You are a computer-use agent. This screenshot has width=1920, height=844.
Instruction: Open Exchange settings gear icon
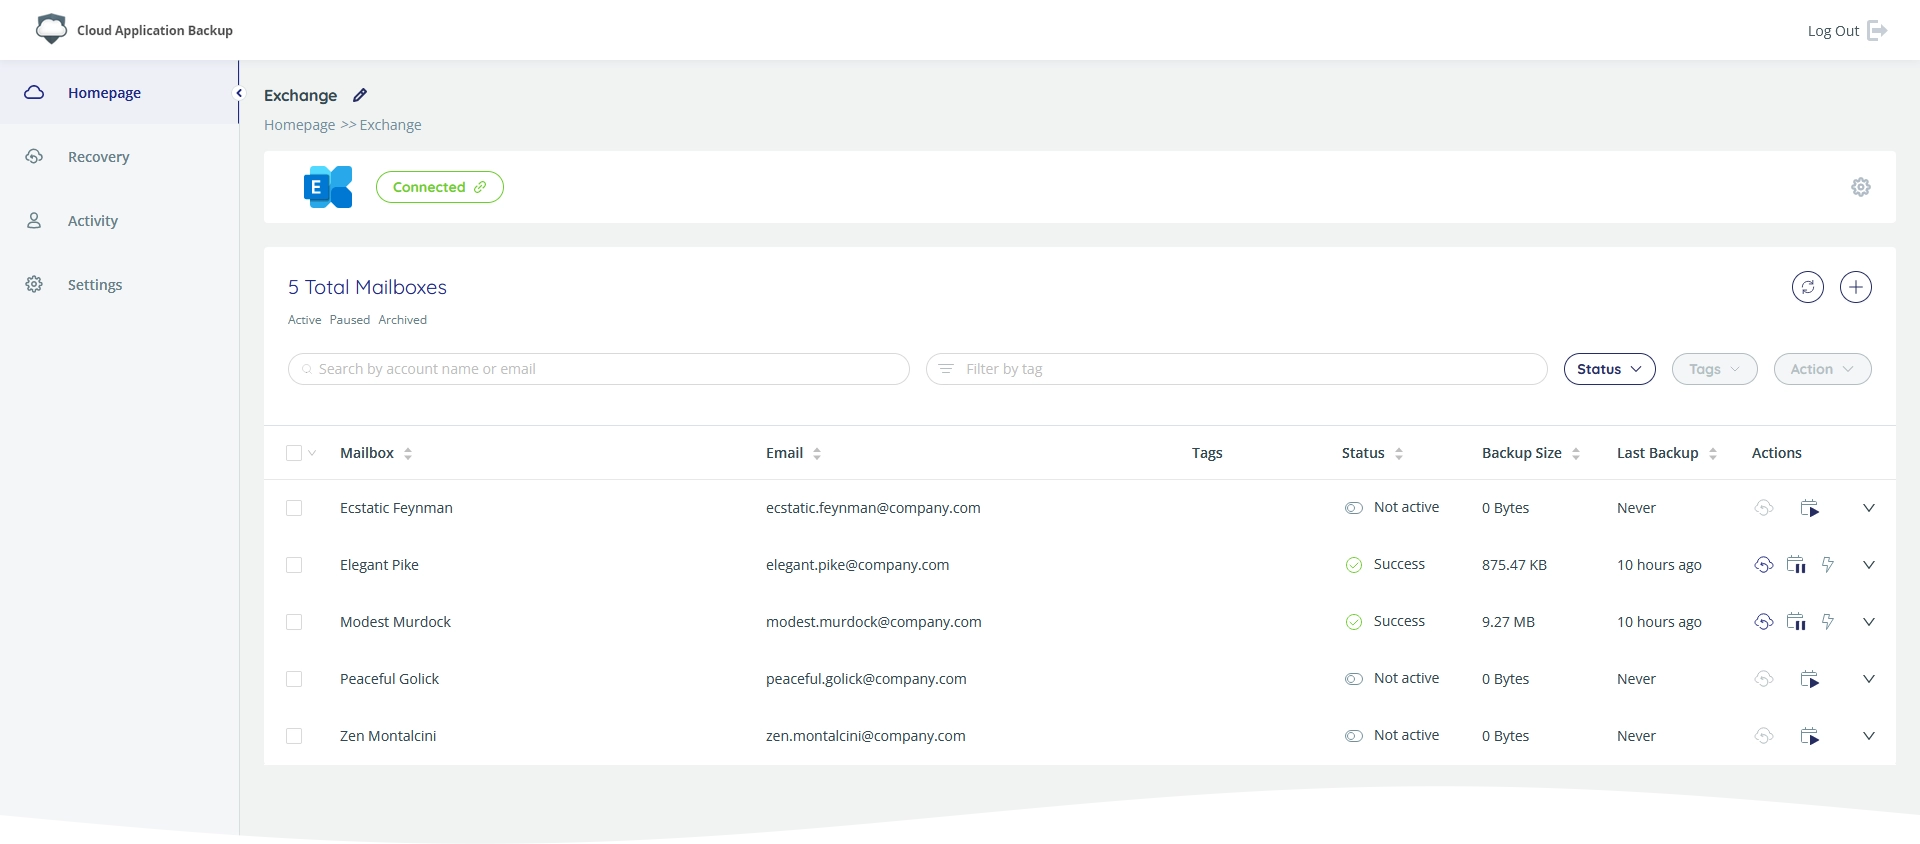[x=1860, y=187]
